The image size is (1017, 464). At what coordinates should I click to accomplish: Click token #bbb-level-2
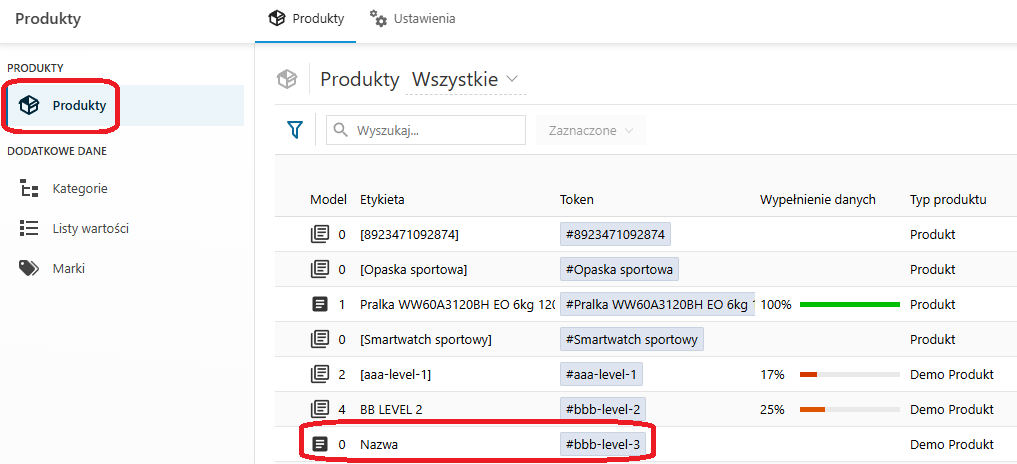tap(603, 409)
